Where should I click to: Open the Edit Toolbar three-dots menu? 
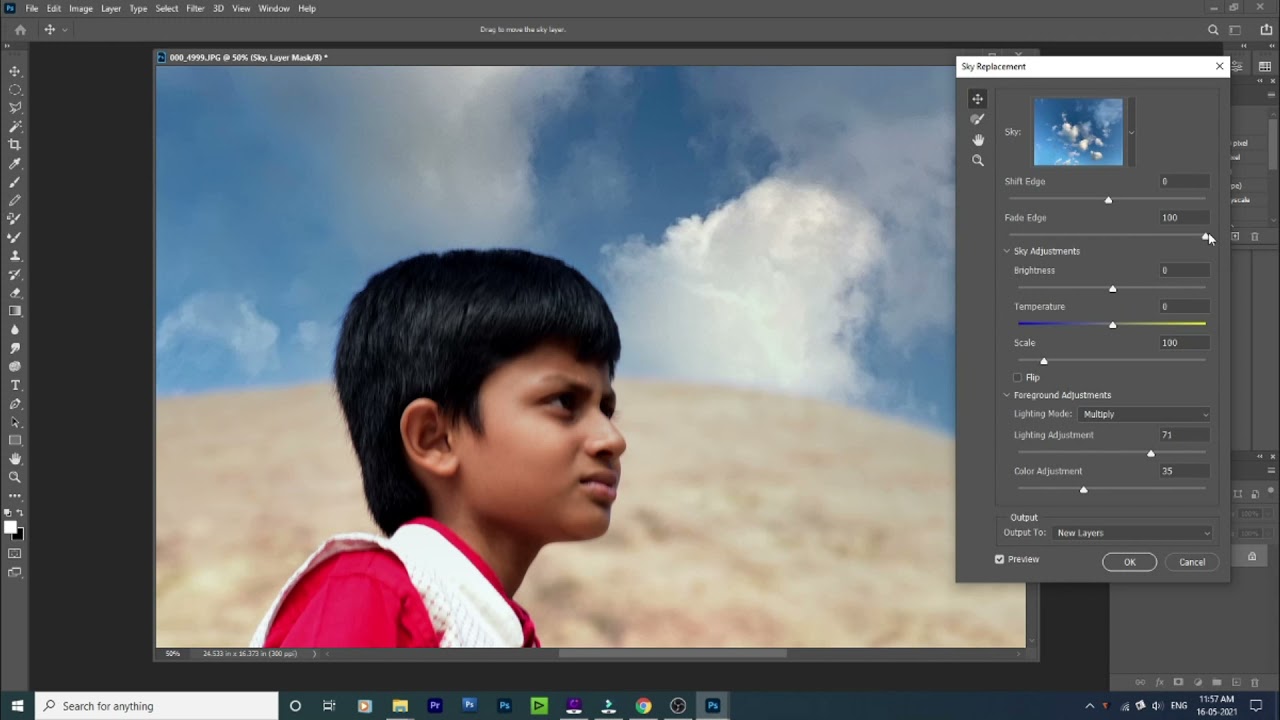(15, 496)
